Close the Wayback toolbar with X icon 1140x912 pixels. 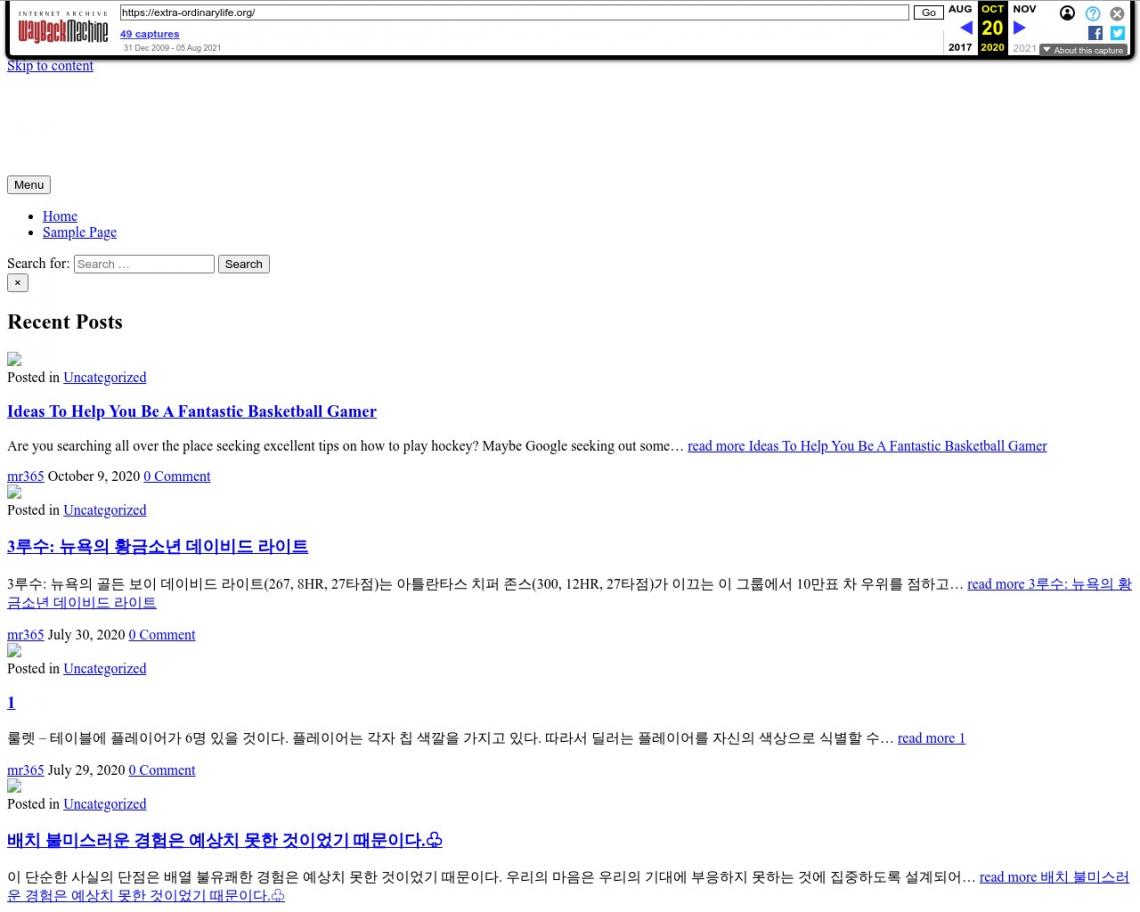pos(1117,13)
